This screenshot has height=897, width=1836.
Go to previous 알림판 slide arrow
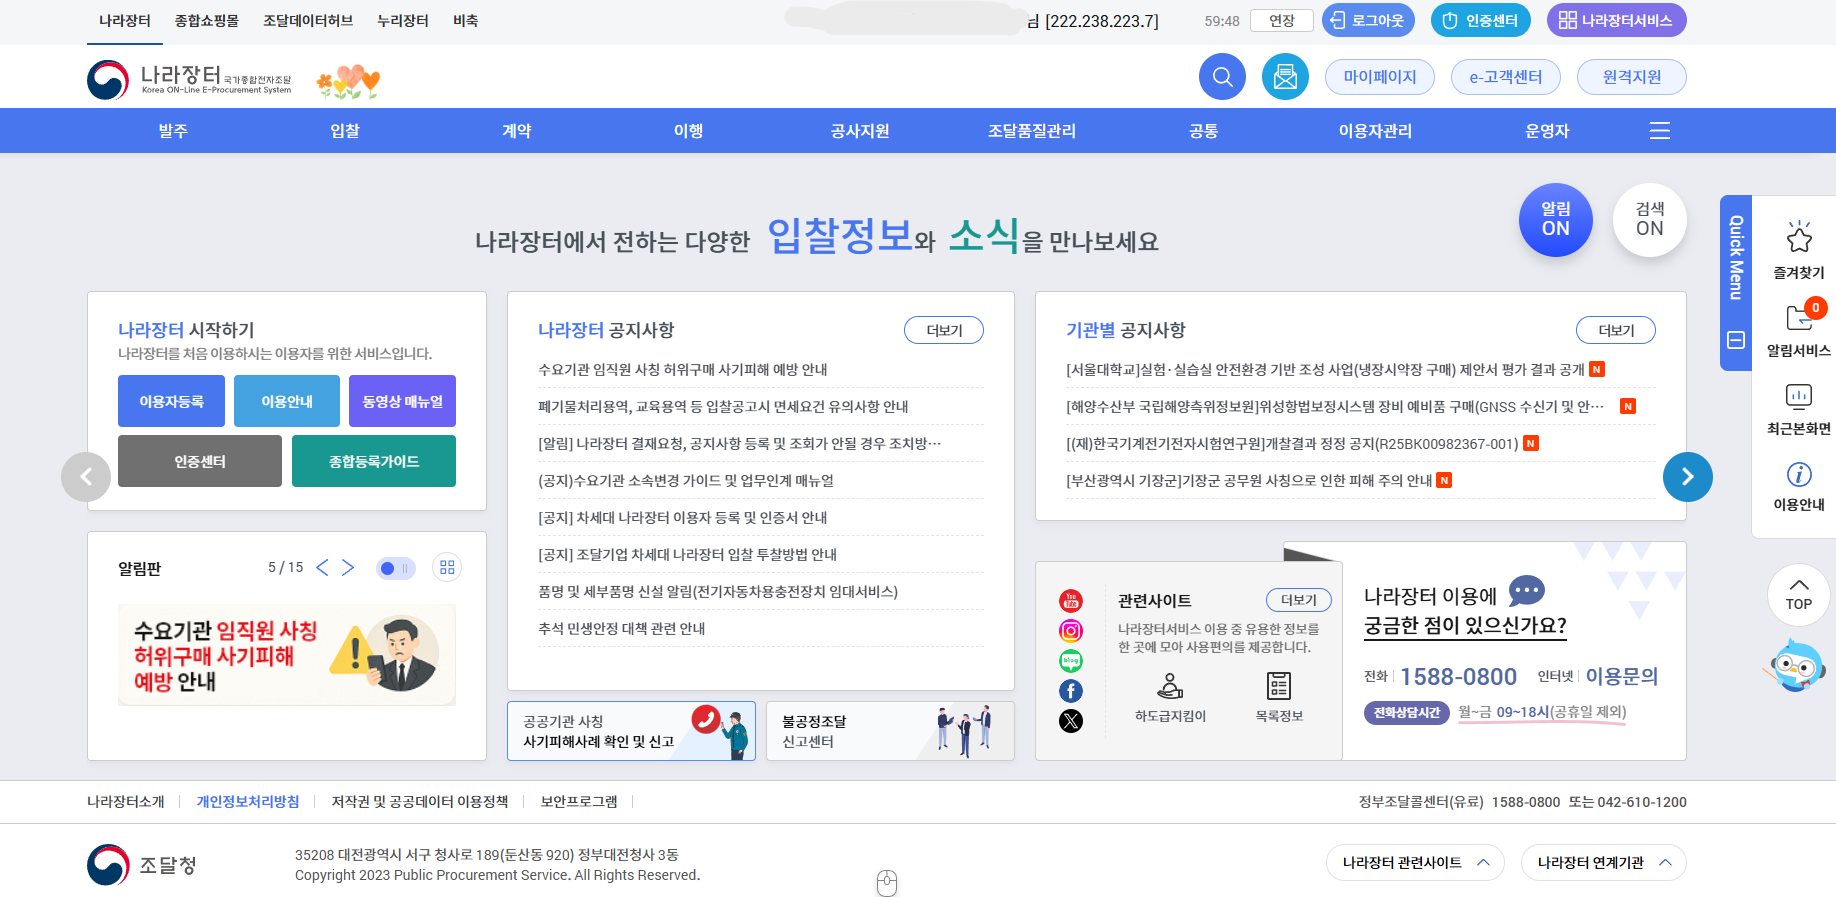click(322, 568)
